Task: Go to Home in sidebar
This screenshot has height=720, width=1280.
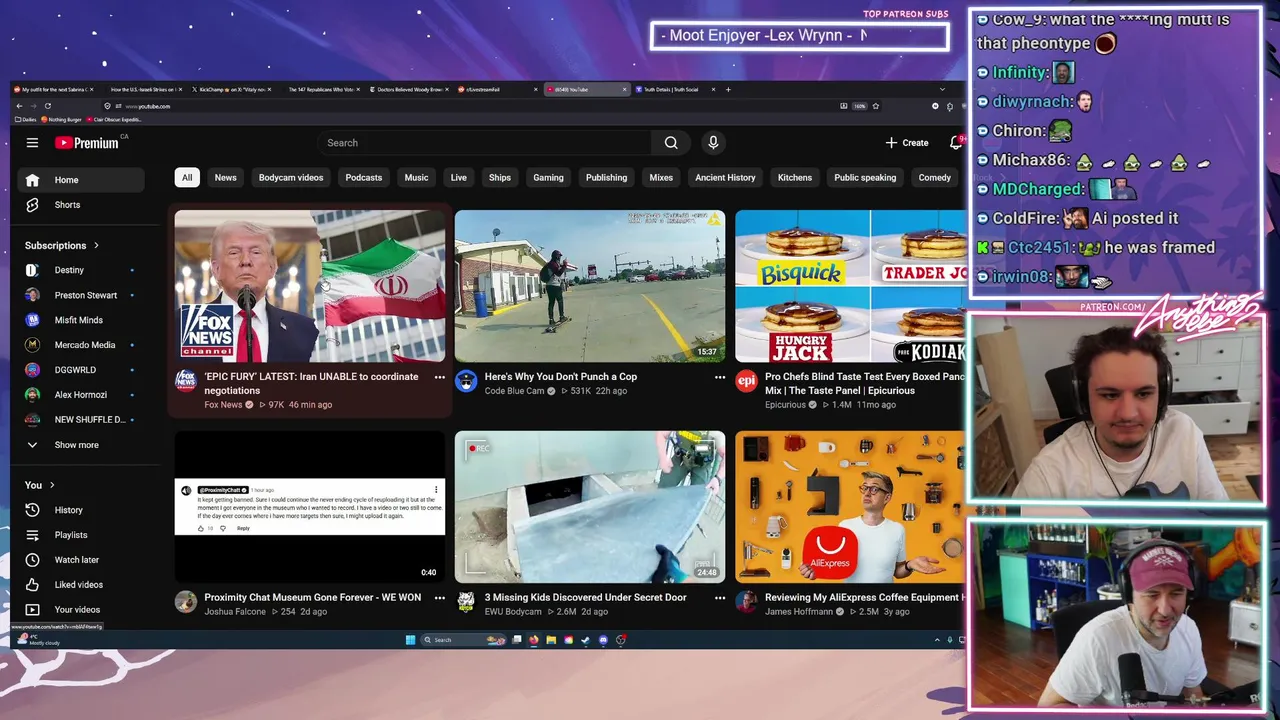Action: pyautogui.click(x=82, y=180)
